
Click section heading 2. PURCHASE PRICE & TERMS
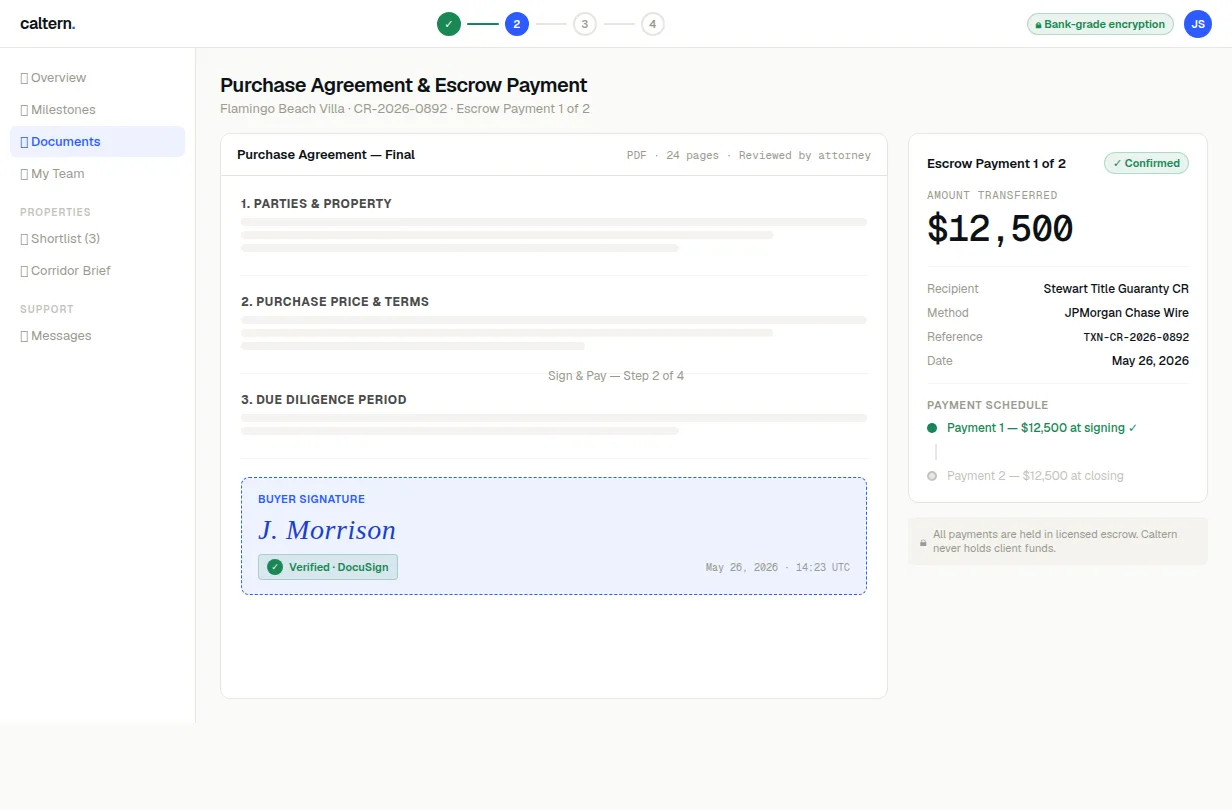point(335,302)
